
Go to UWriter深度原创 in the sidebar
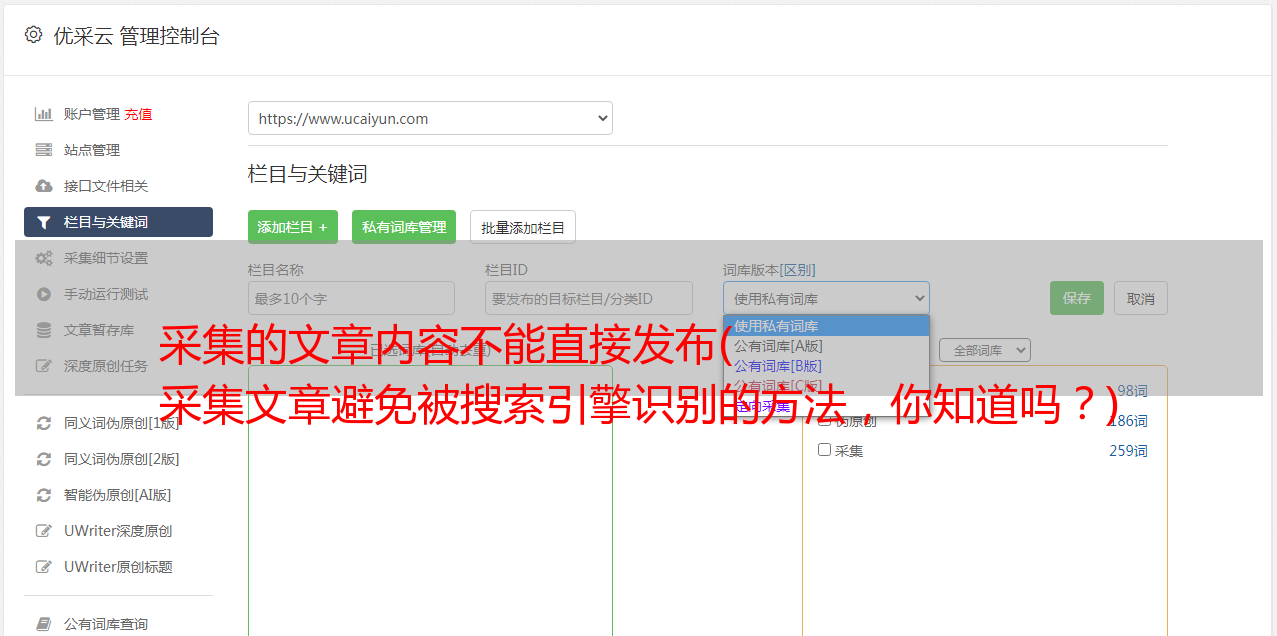point(118,531)
